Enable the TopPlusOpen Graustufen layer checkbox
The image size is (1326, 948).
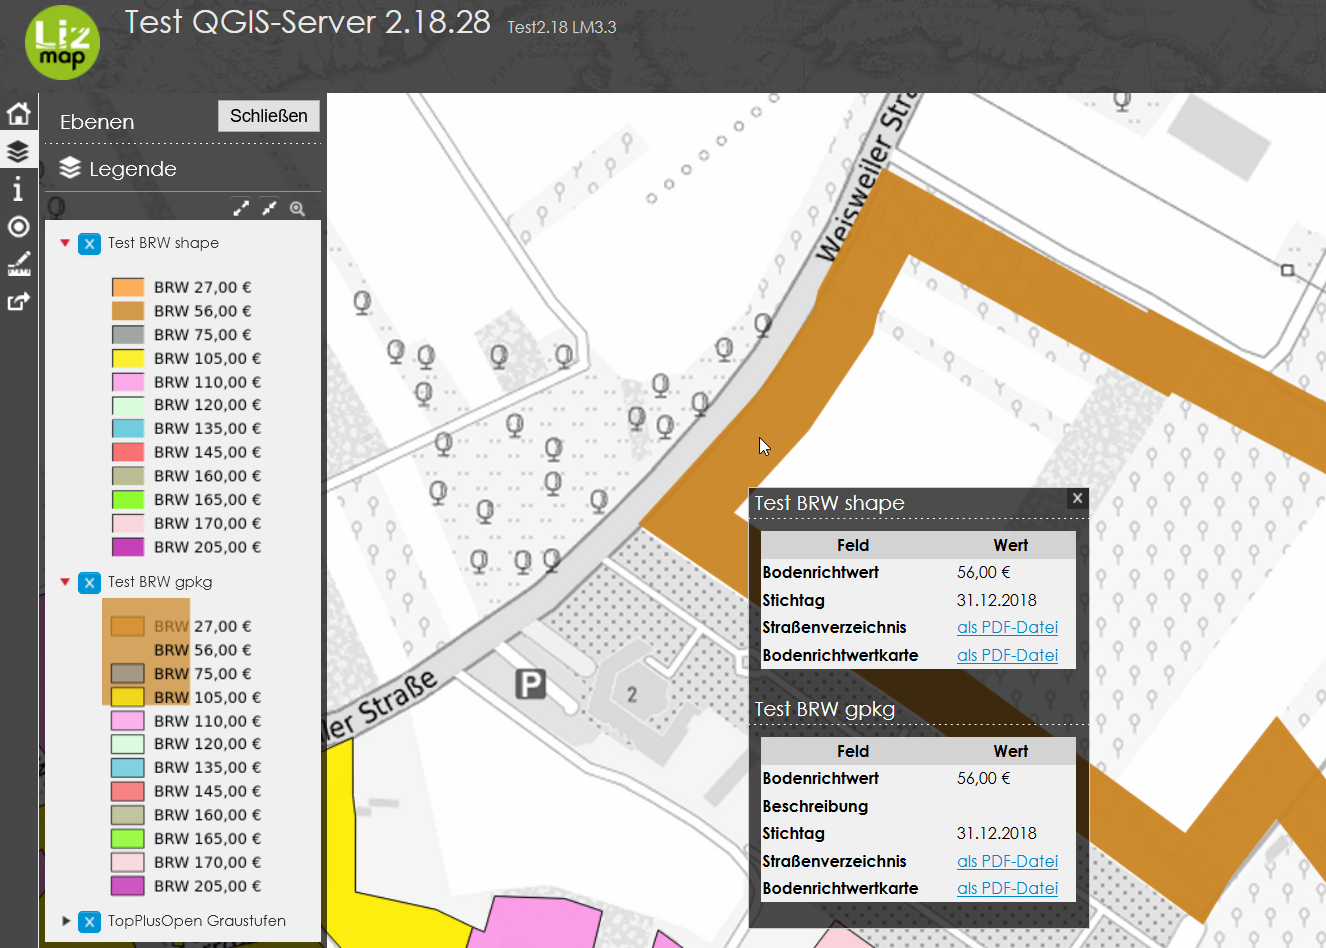pos(89,921)
